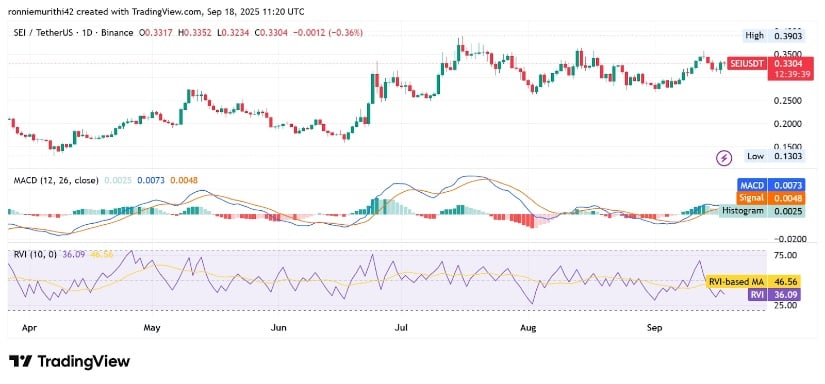Select the MACD (12, 26, close) indicator title
The width and height of the screenshot is (825, 384).
coord(56,180)
